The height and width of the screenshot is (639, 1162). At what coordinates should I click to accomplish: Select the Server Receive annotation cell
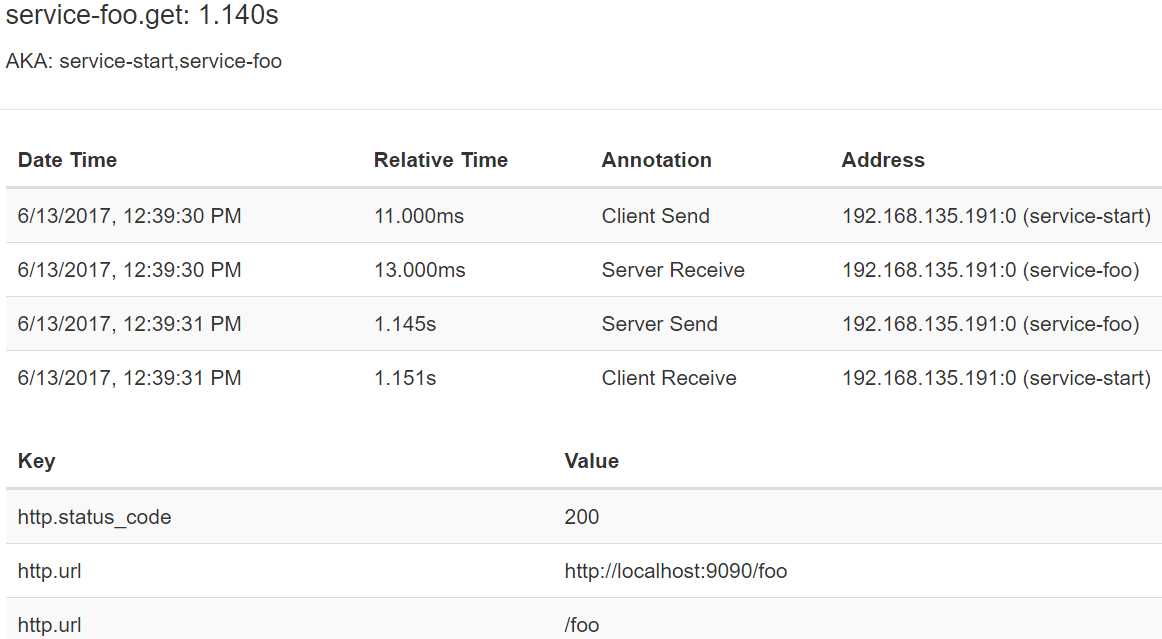pos(673,270)
